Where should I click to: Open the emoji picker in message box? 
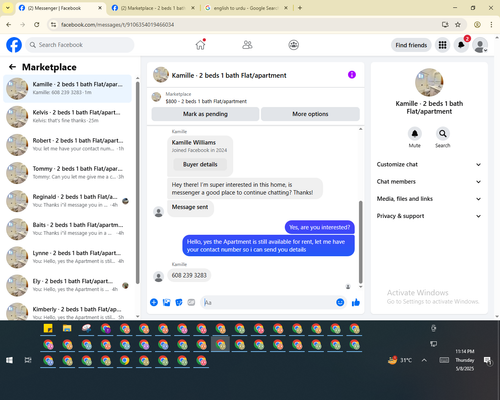[x=340, y=302]
